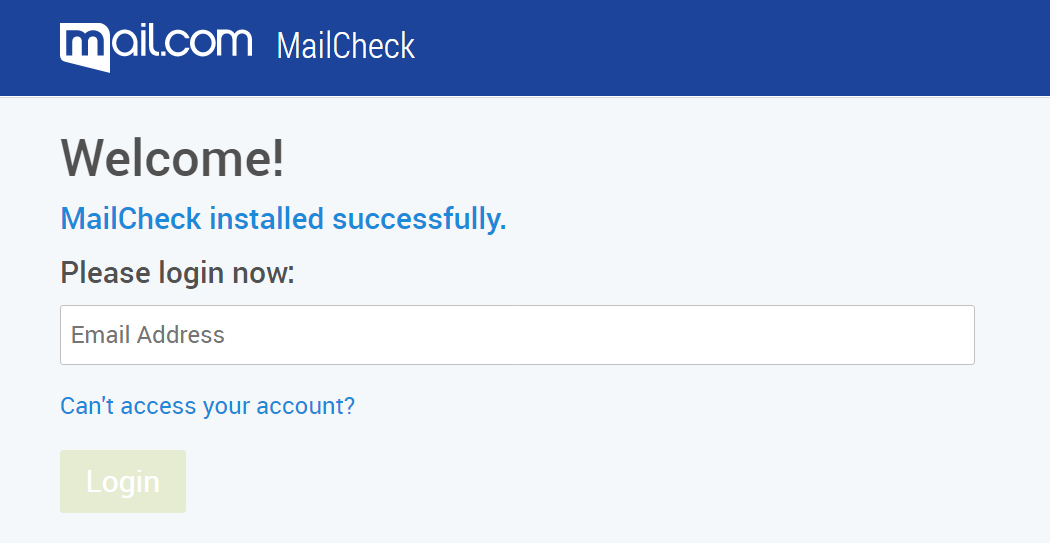Click the "MailCheck installed successfully." message

[x=283, y=219]
